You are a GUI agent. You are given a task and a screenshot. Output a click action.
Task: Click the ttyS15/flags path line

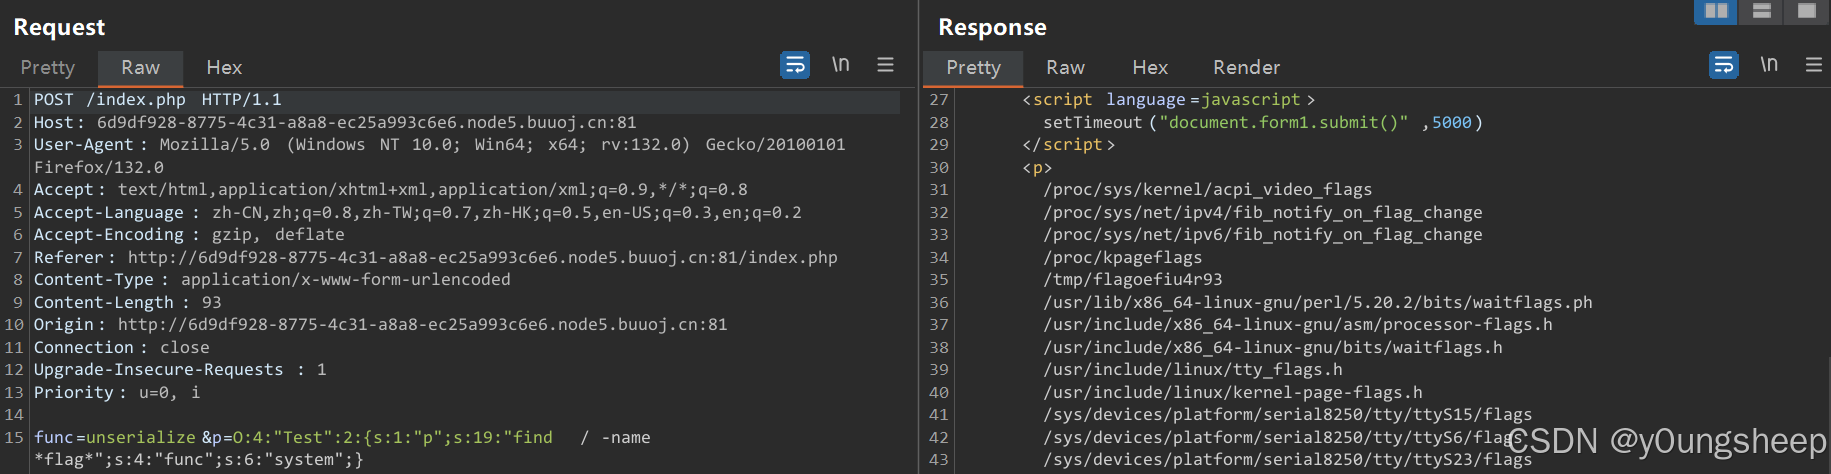click(x=1288, y=415)
